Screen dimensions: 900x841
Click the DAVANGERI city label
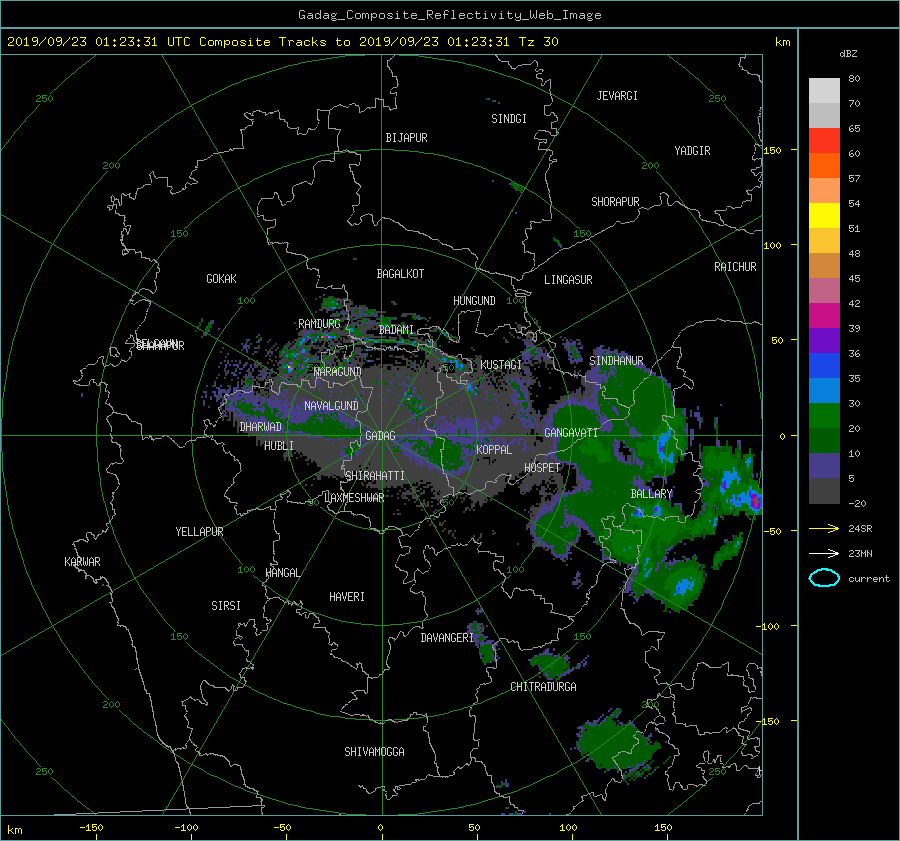(x=447, y=638)
